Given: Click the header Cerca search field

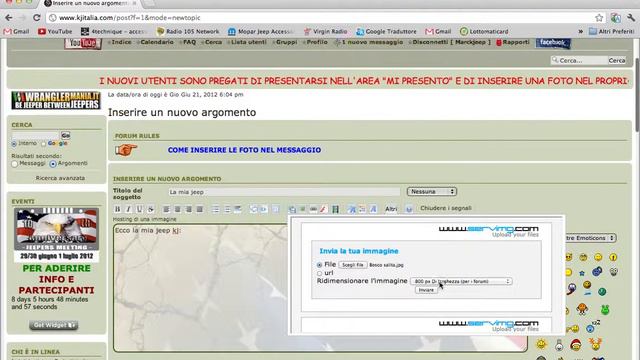Looking at the screenshot, I should (579, 60).
